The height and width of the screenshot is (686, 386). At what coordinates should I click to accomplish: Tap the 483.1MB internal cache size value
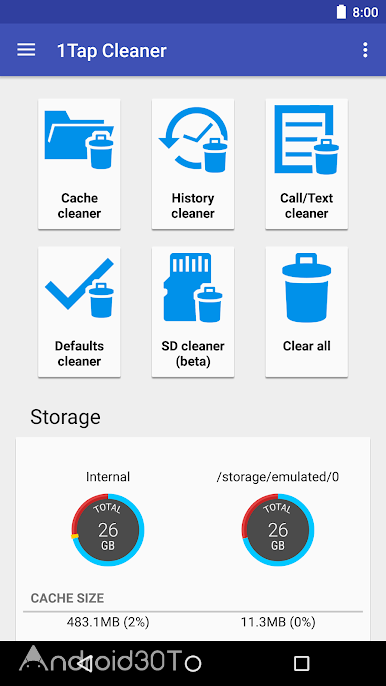point(108,622)
